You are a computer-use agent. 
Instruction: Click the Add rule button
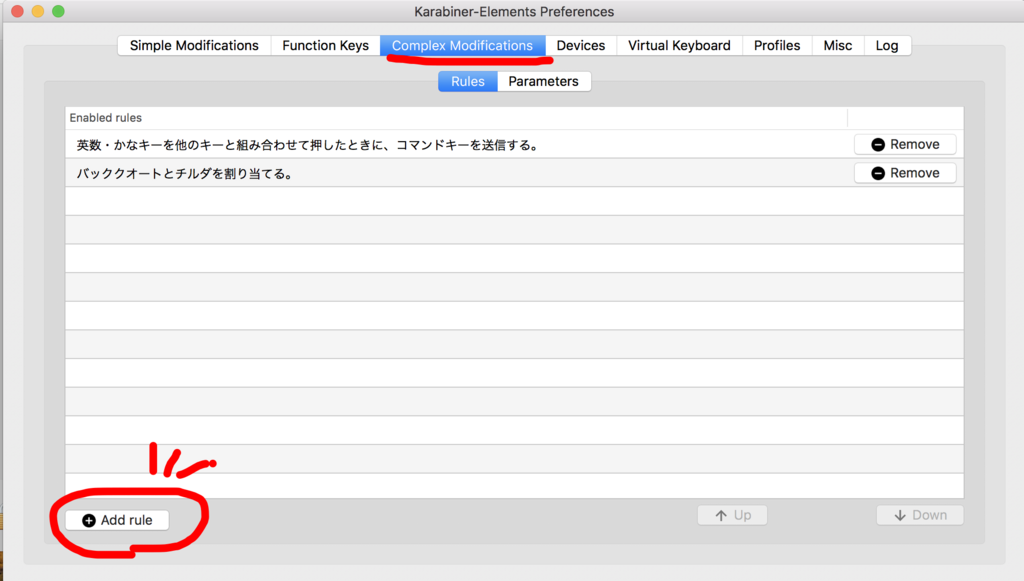point(117,520)
